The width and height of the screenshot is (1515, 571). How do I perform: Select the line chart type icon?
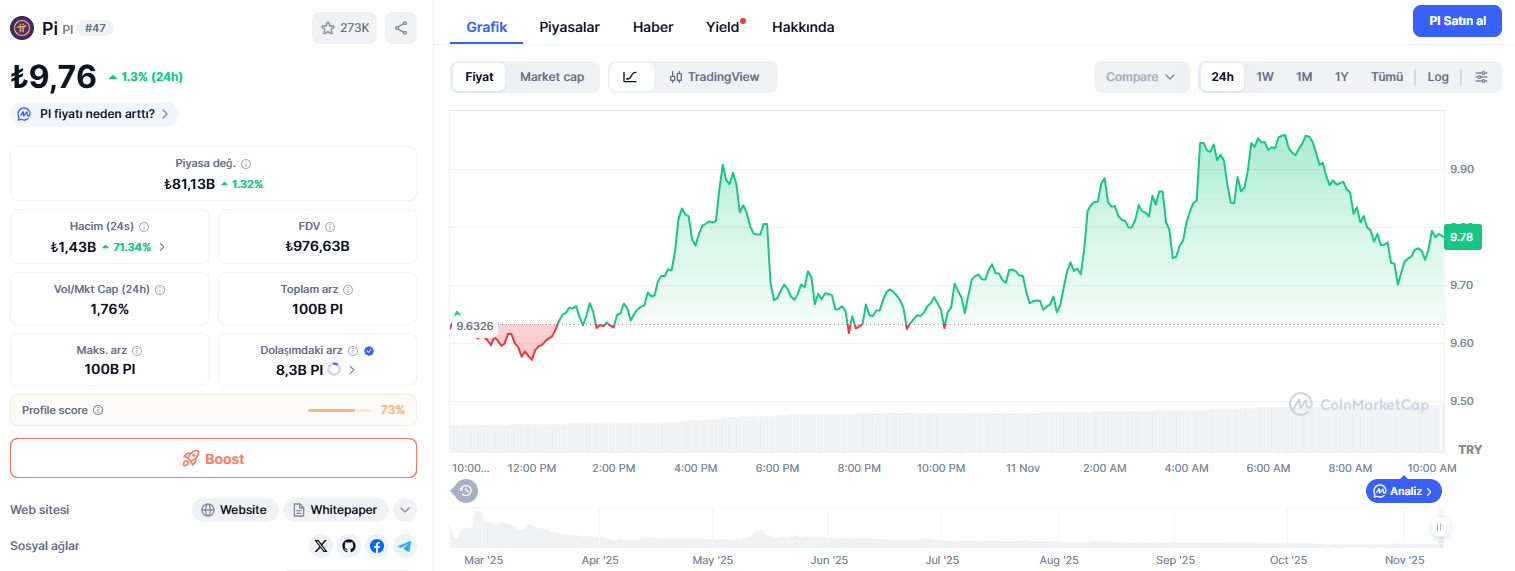[x=631, y=77]
